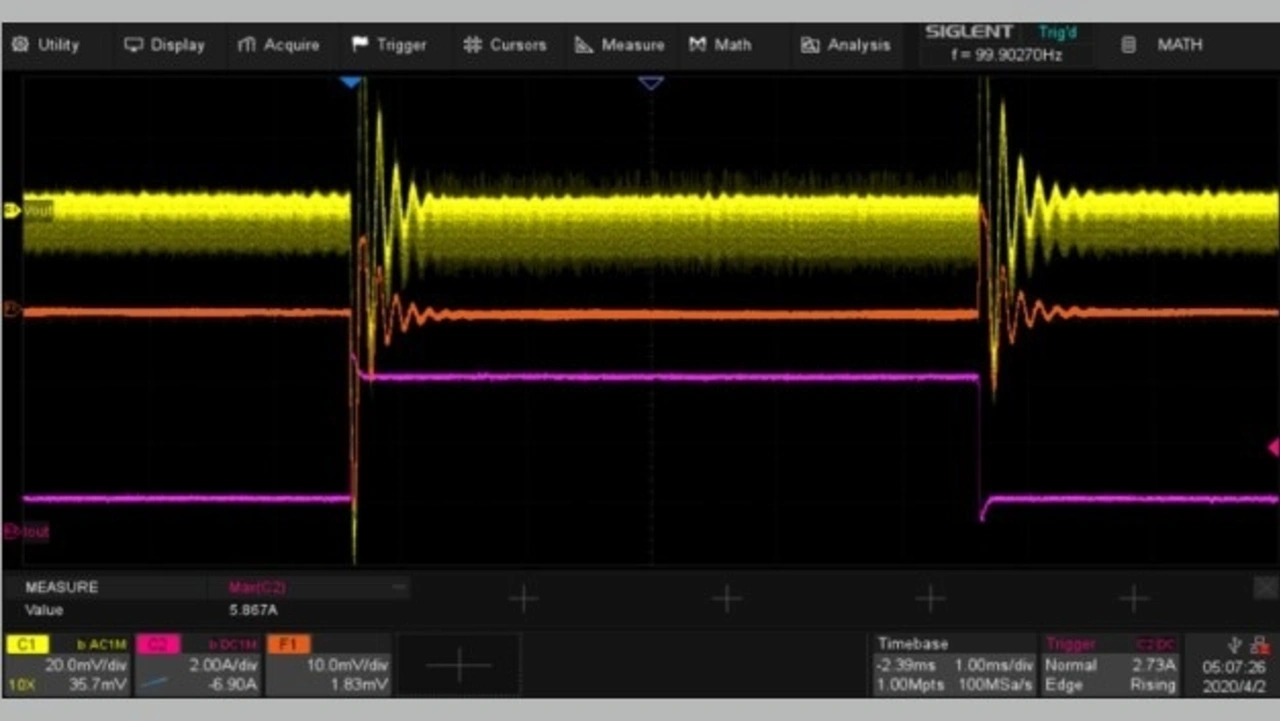1280x721 pixels.
Task: Toggle channel C2 magenta label
Action: click(x=157, y=645)
